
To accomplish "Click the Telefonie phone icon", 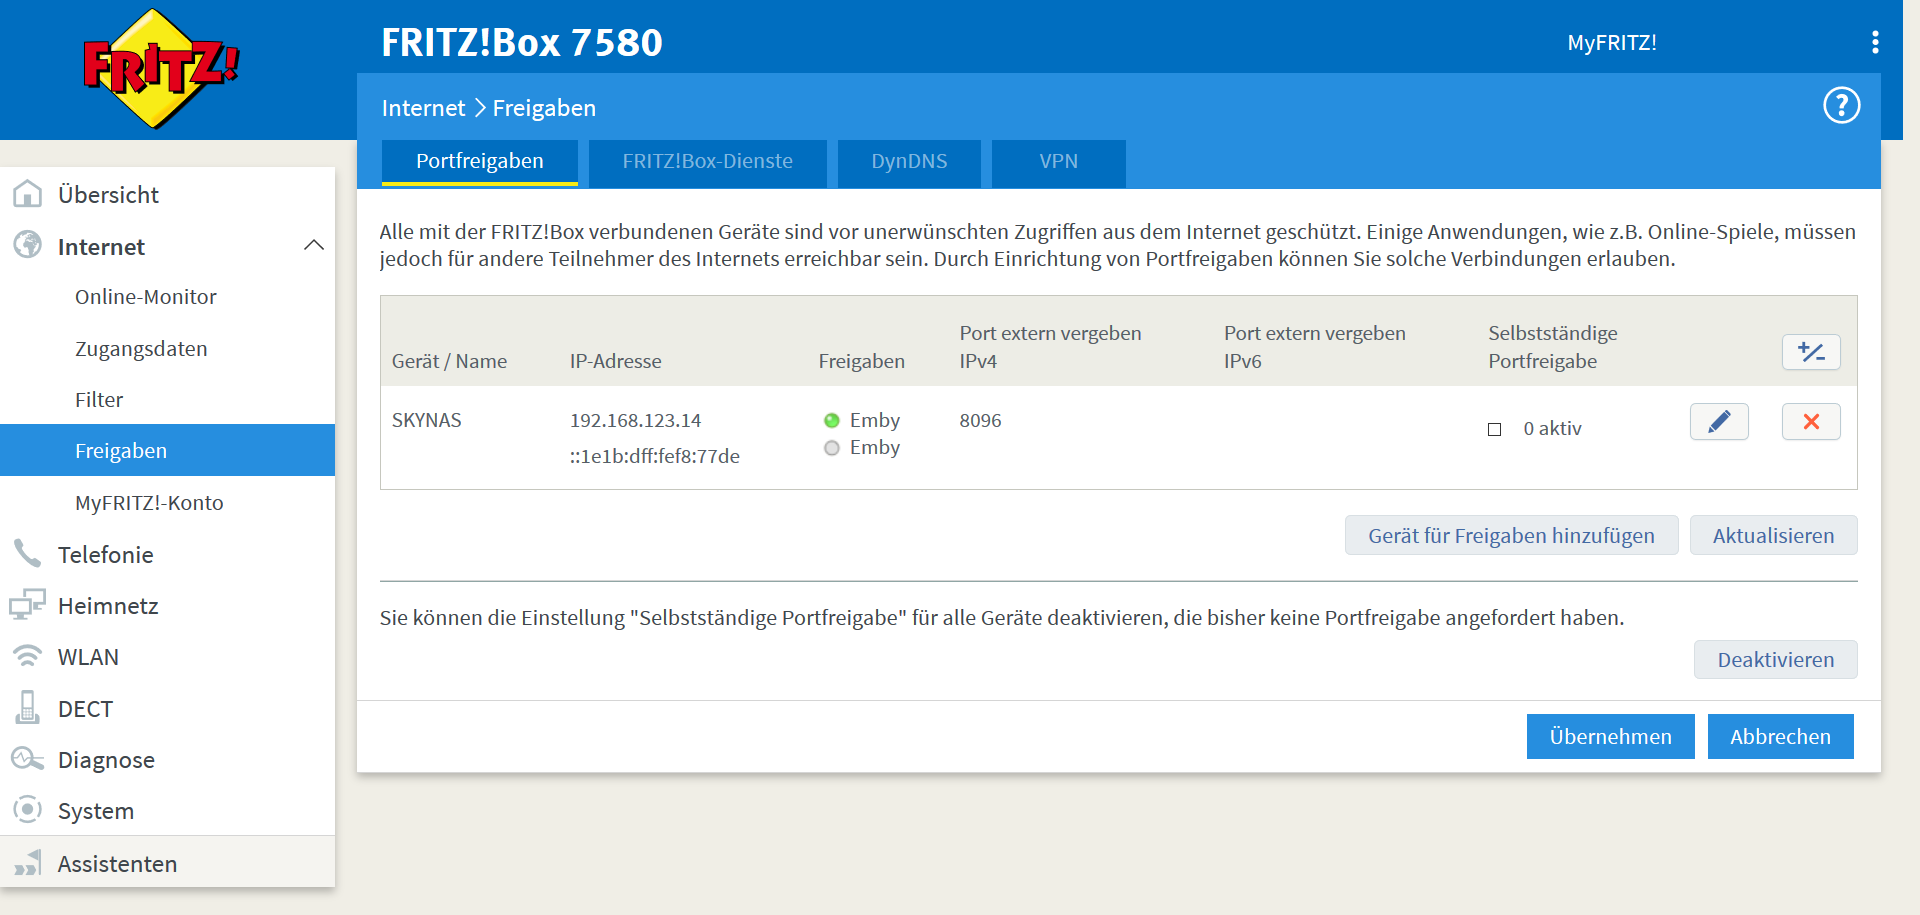I will [x=28, y=553].
